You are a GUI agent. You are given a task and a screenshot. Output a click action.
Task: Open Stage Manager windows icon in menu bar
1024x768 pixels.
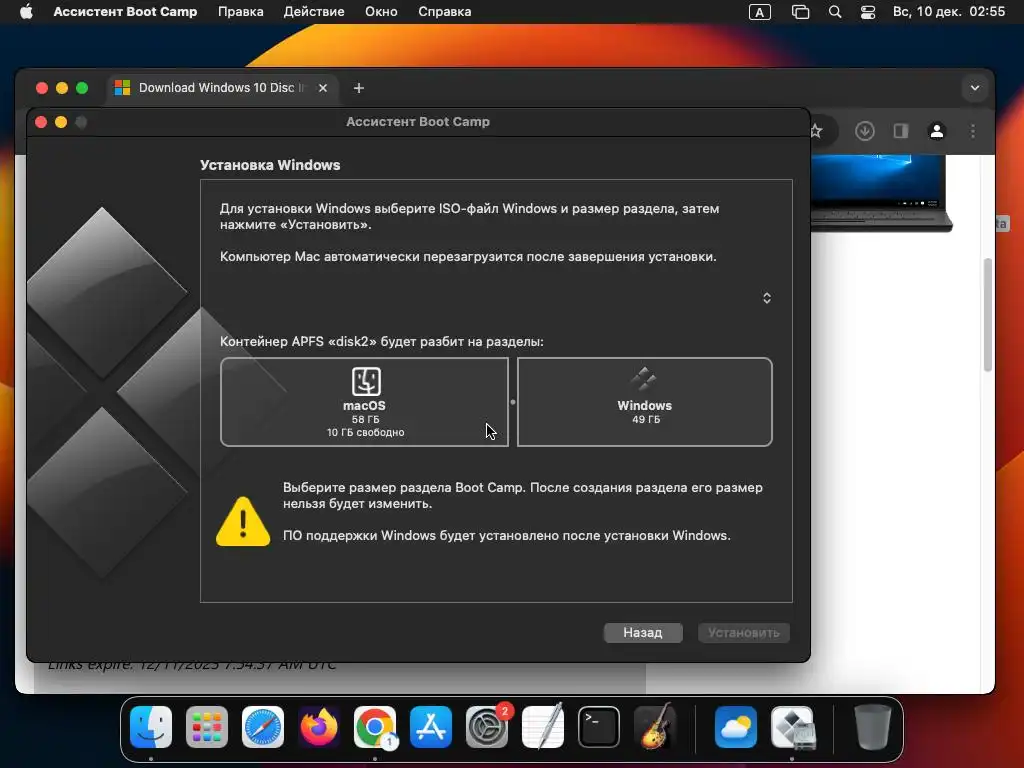(x=800, y=12)
